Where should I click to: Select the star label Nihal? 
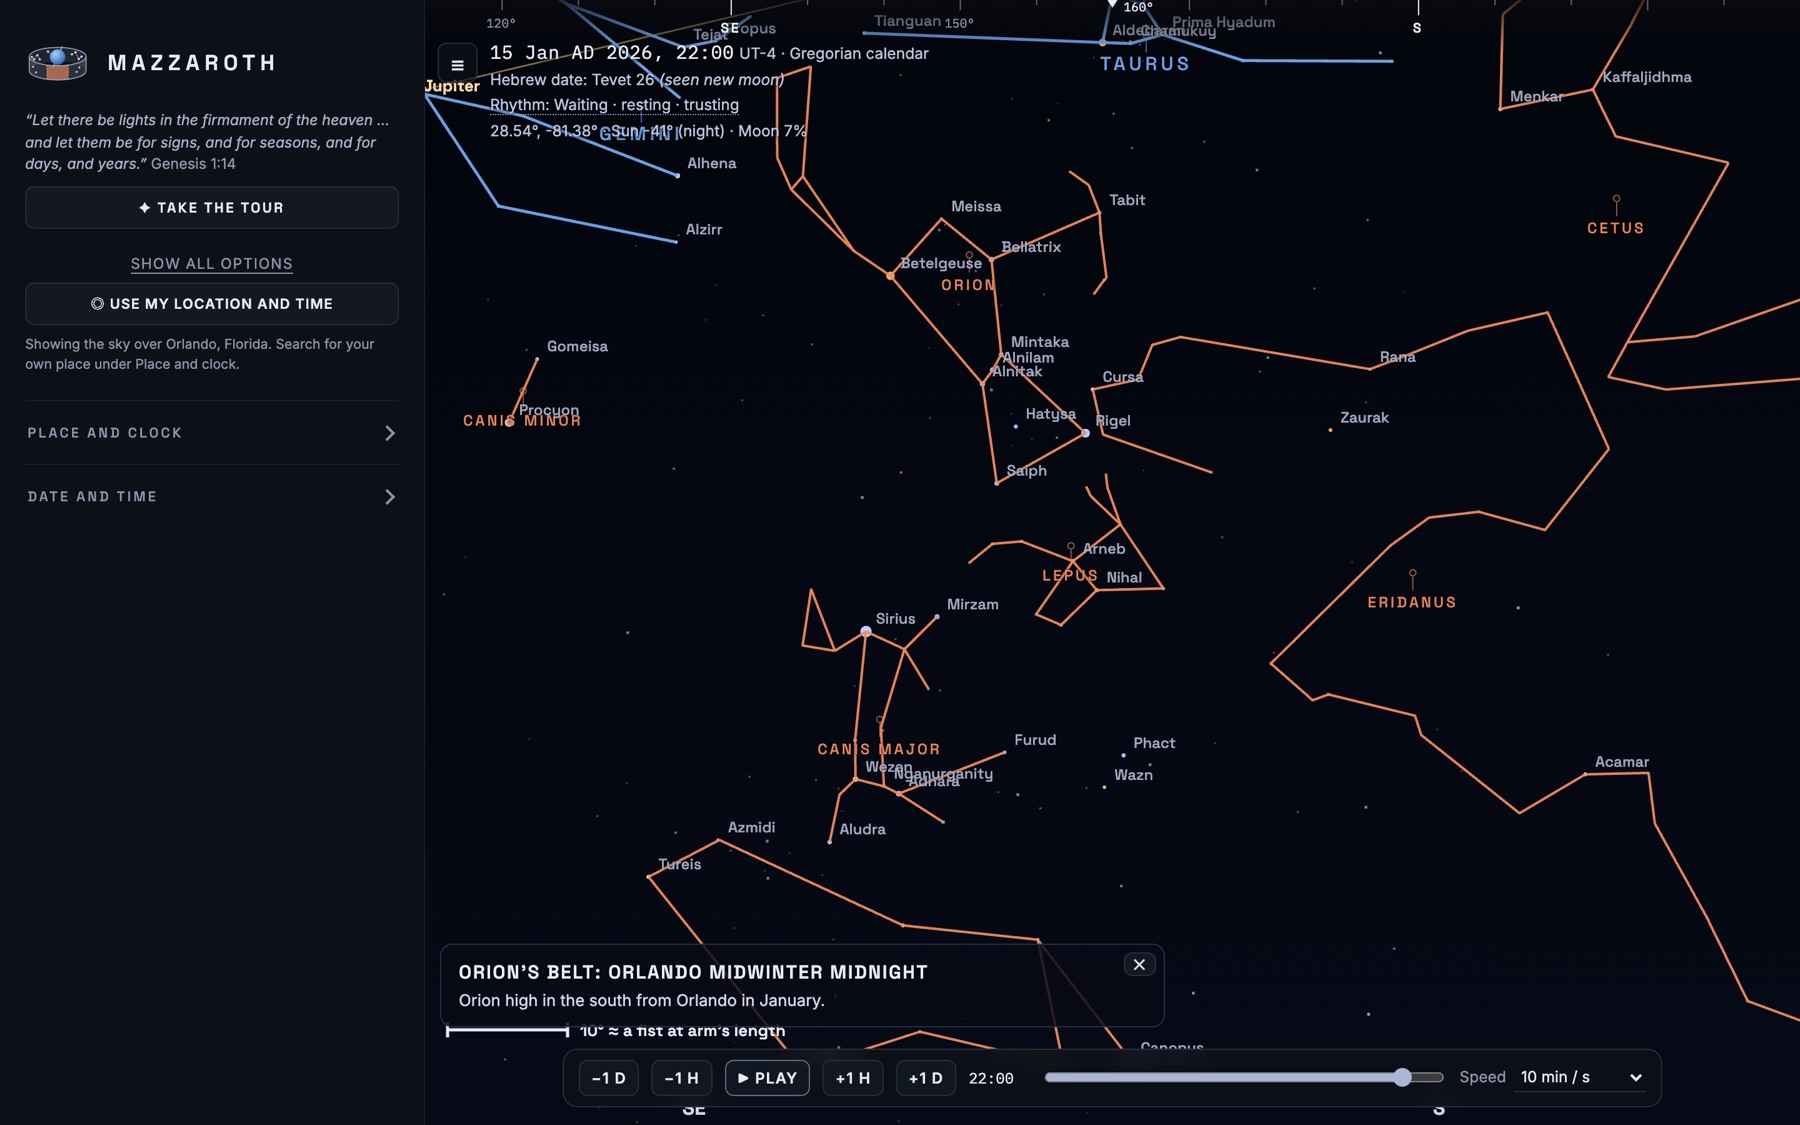tap(1124, 577)
